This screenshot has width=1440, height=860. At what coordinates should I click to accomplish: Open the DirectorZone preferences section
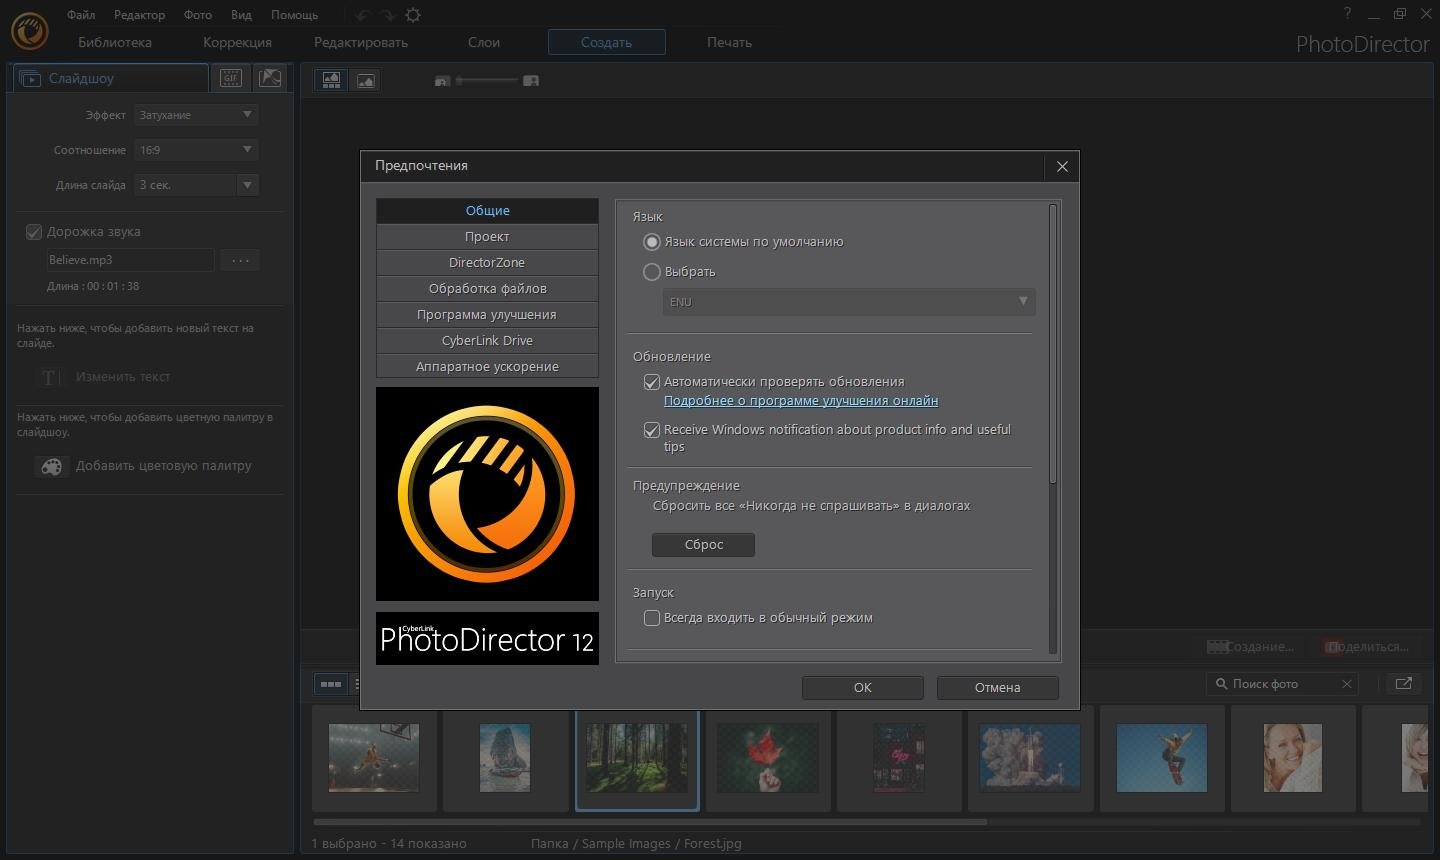pyautogui.click(x=487, y=263)
